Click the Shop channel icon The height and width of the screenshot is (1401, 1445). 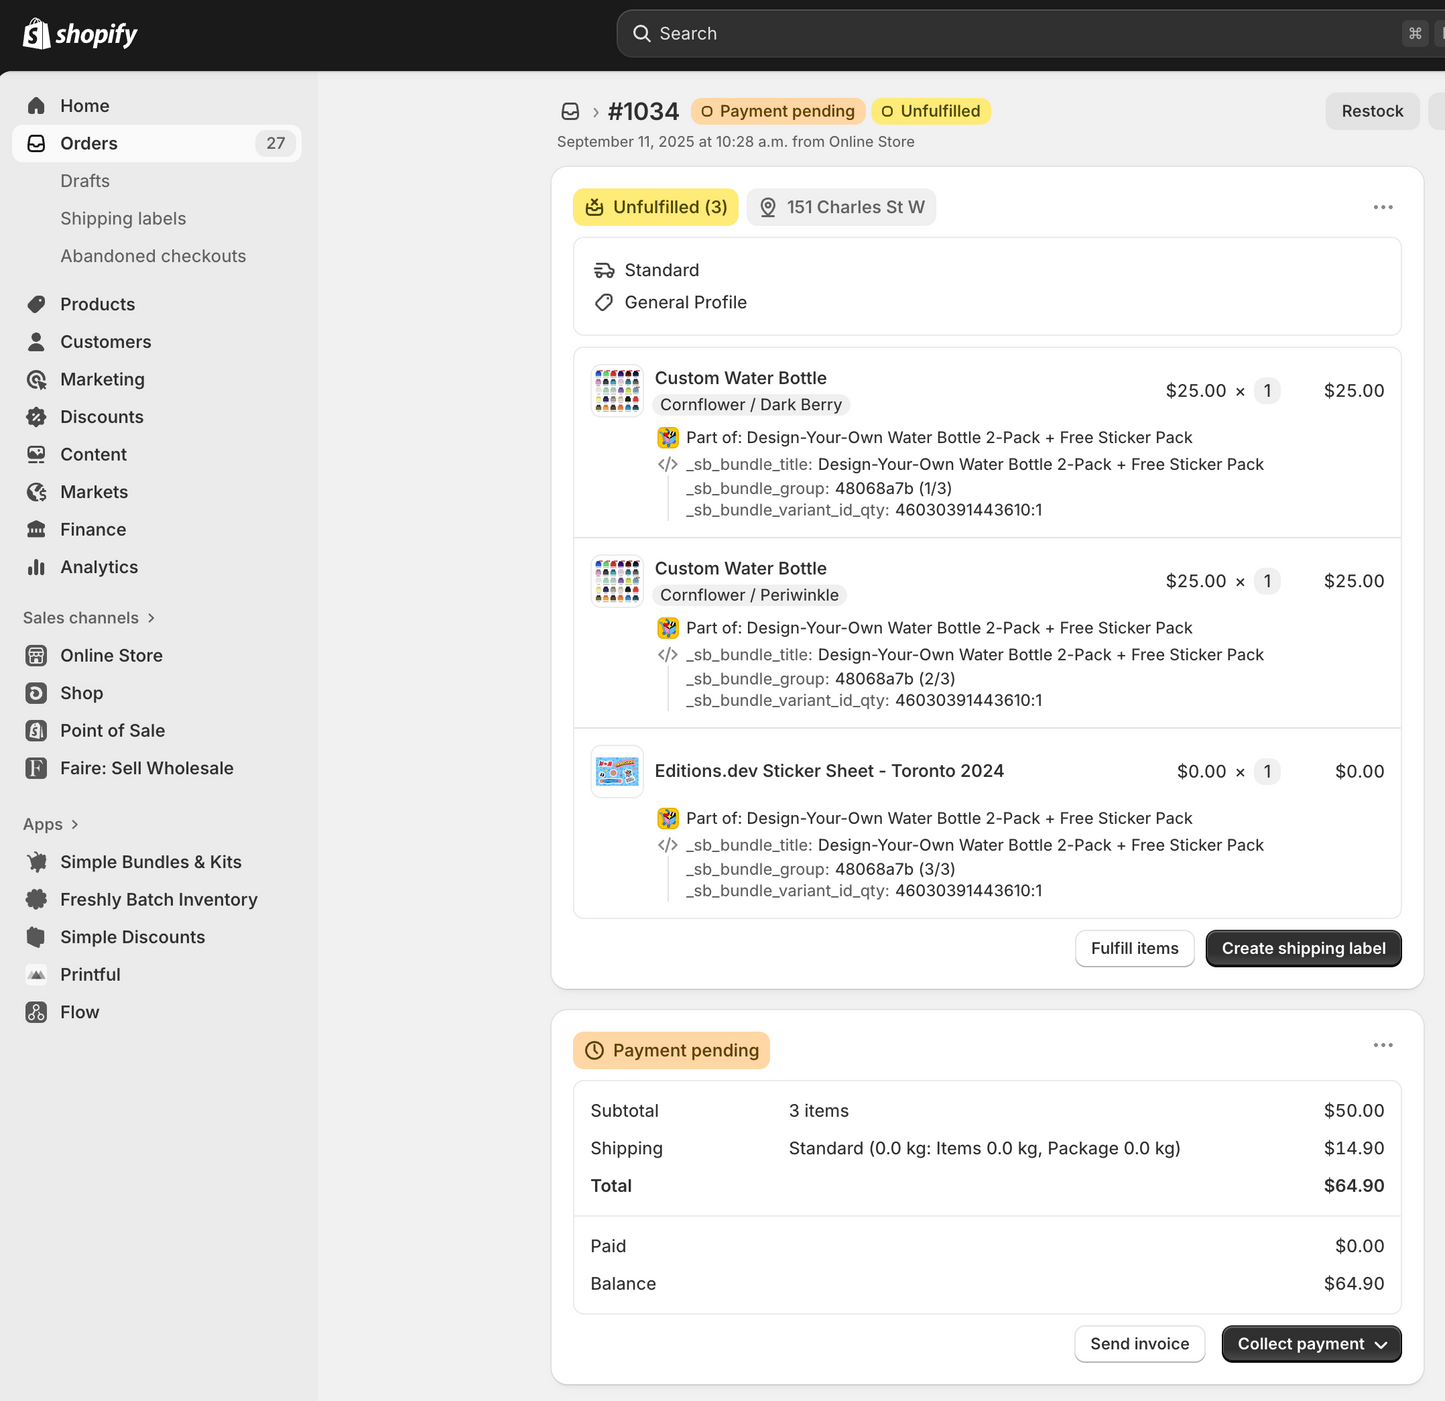37,693
